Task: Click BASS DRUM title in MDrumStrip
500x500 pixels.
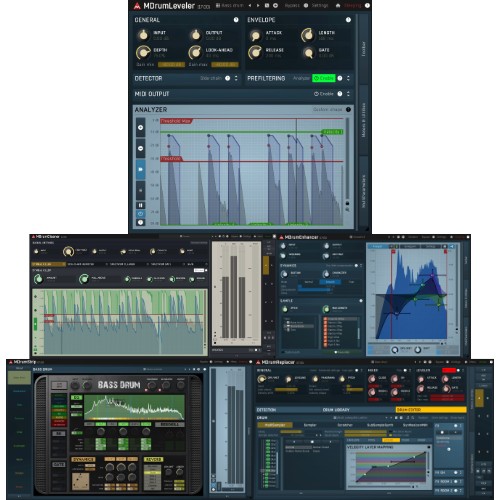Action: pos(119,385)
